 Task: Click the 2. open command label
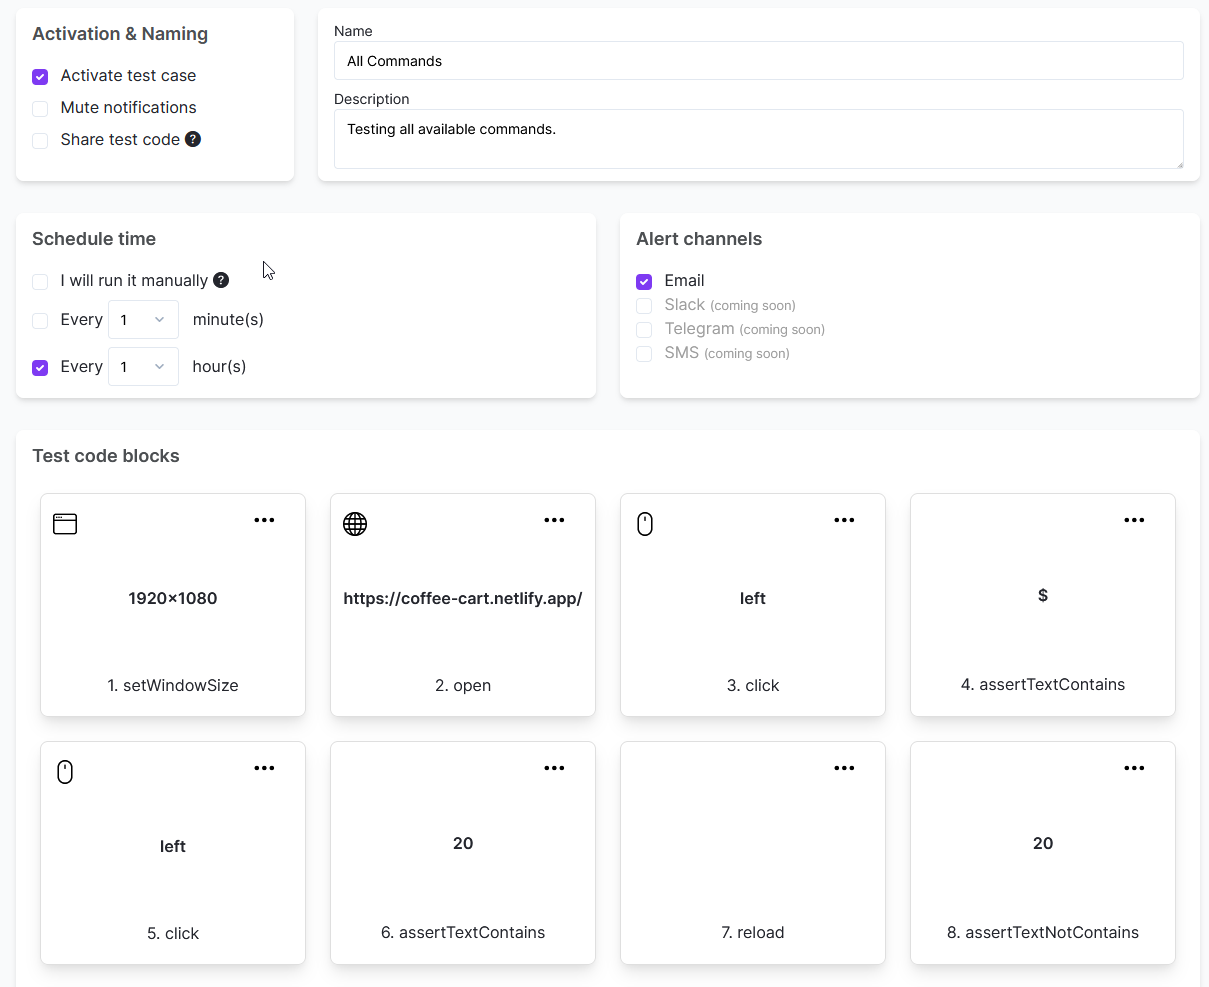(462, 685)
